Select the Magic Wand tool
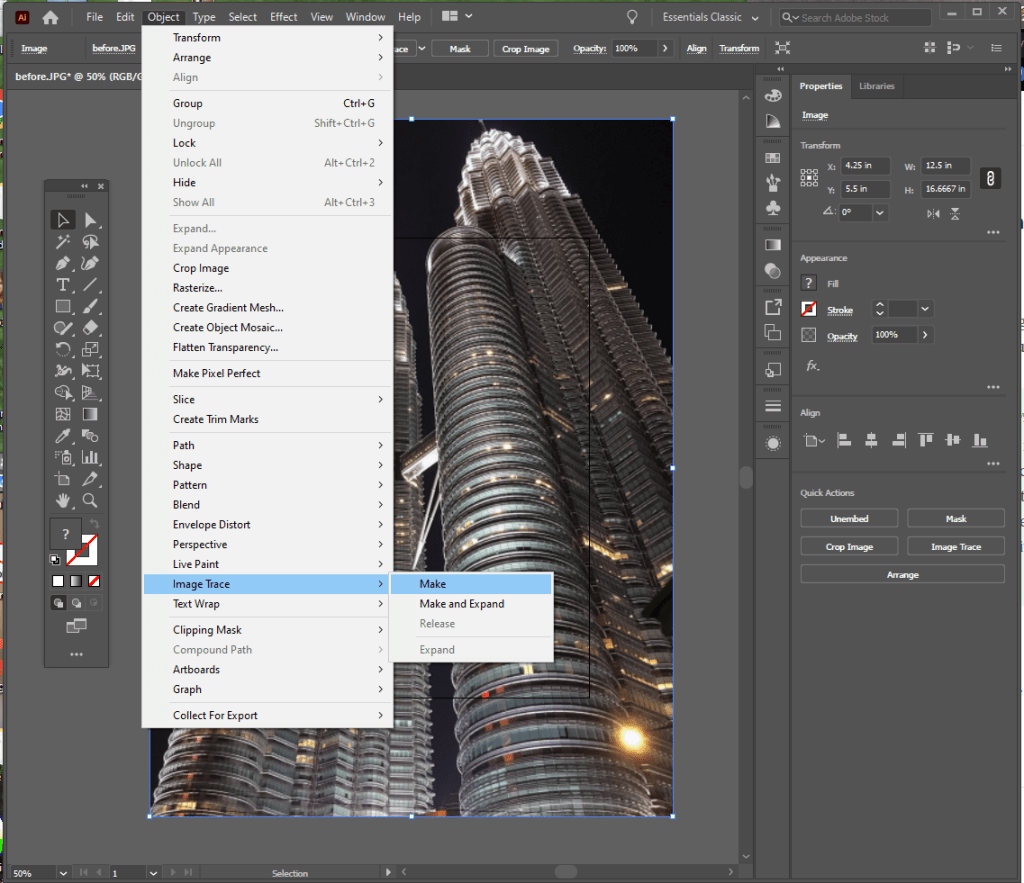 [63, 242]
